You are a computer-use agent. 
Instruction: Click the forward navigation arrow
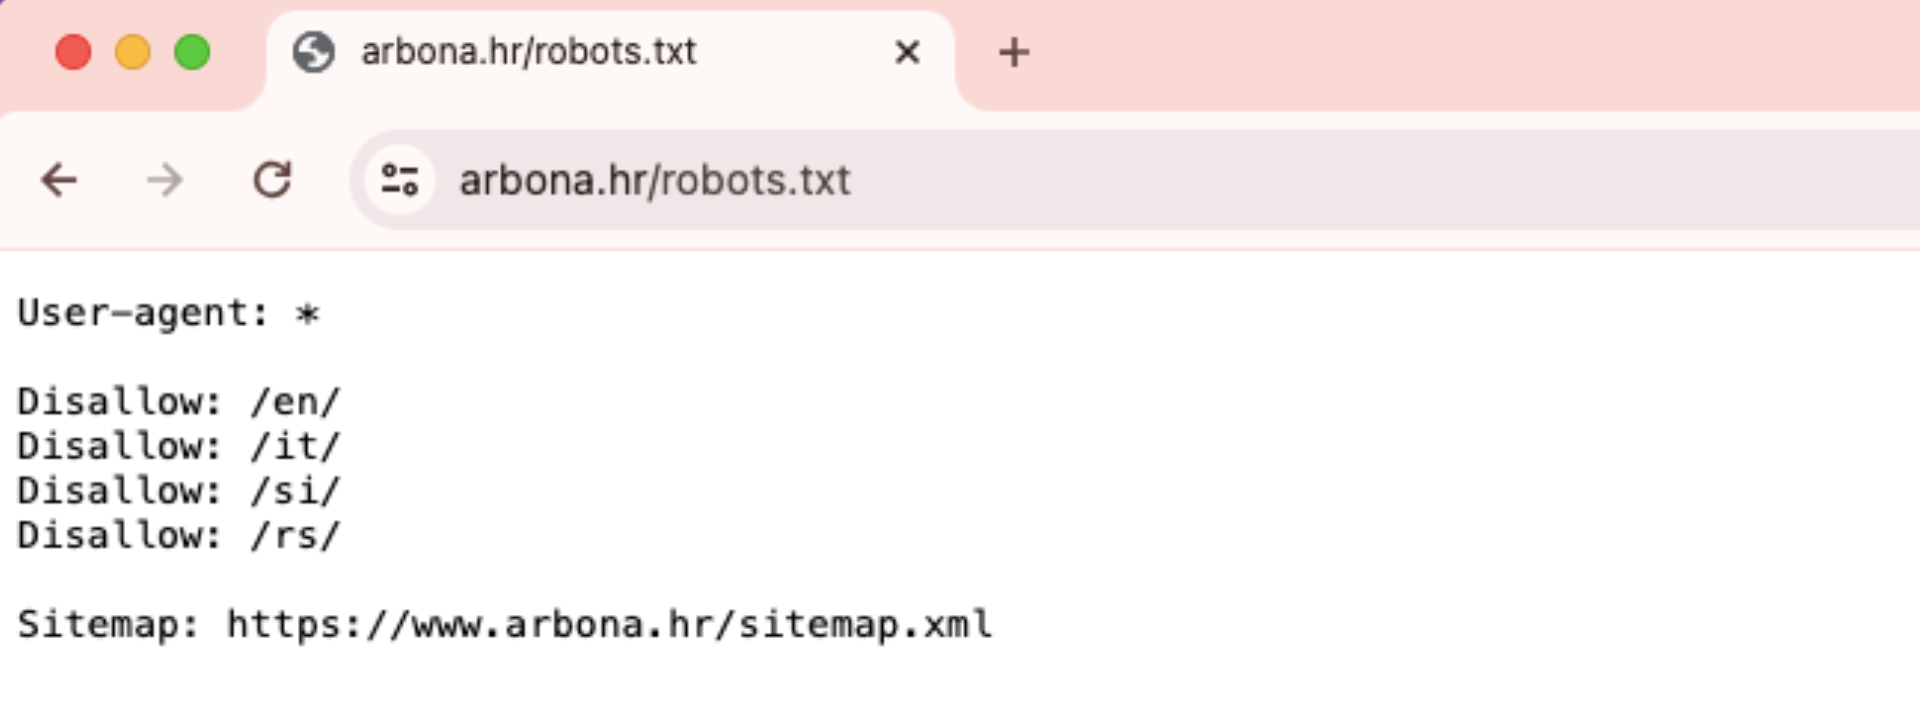pyautogui.click(x=165, y=181)
